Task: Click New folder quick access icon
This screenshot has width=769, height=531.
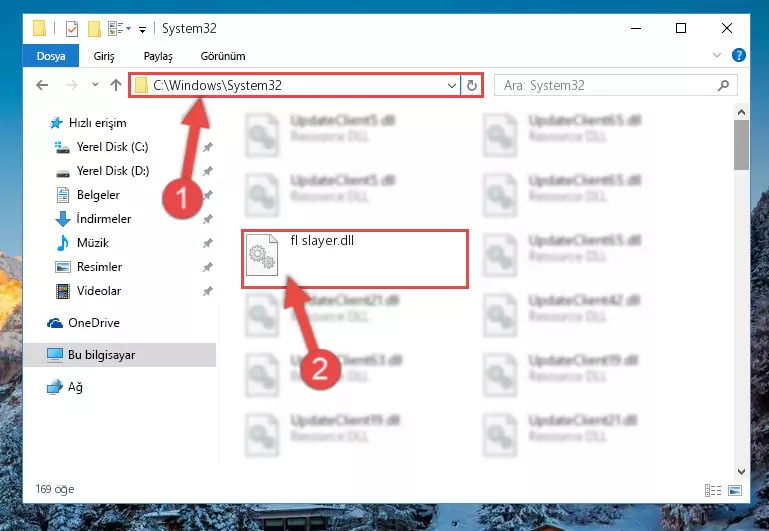Action: 94,28
